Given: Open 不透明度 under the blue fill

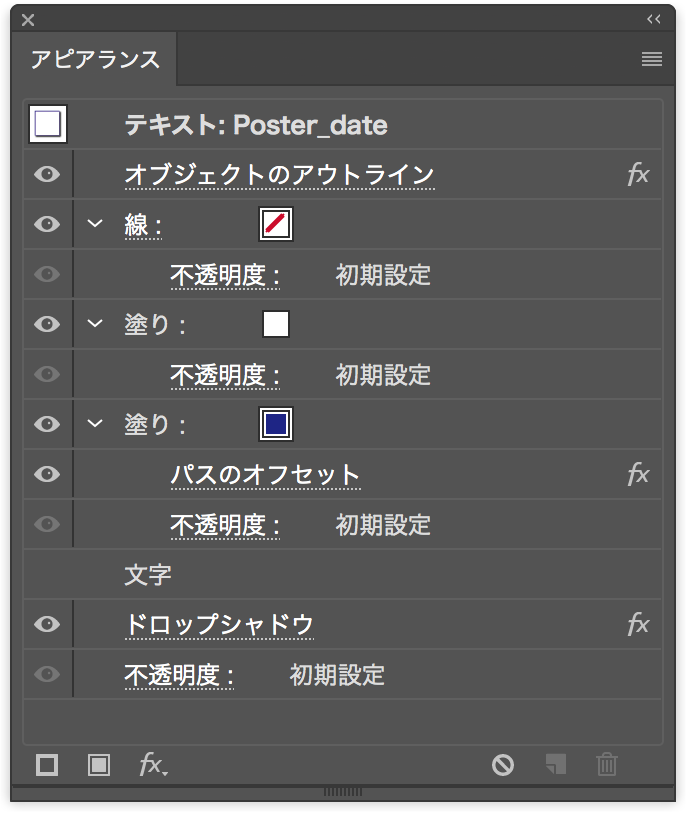Looking at the screenshot, I should (225, 525).
